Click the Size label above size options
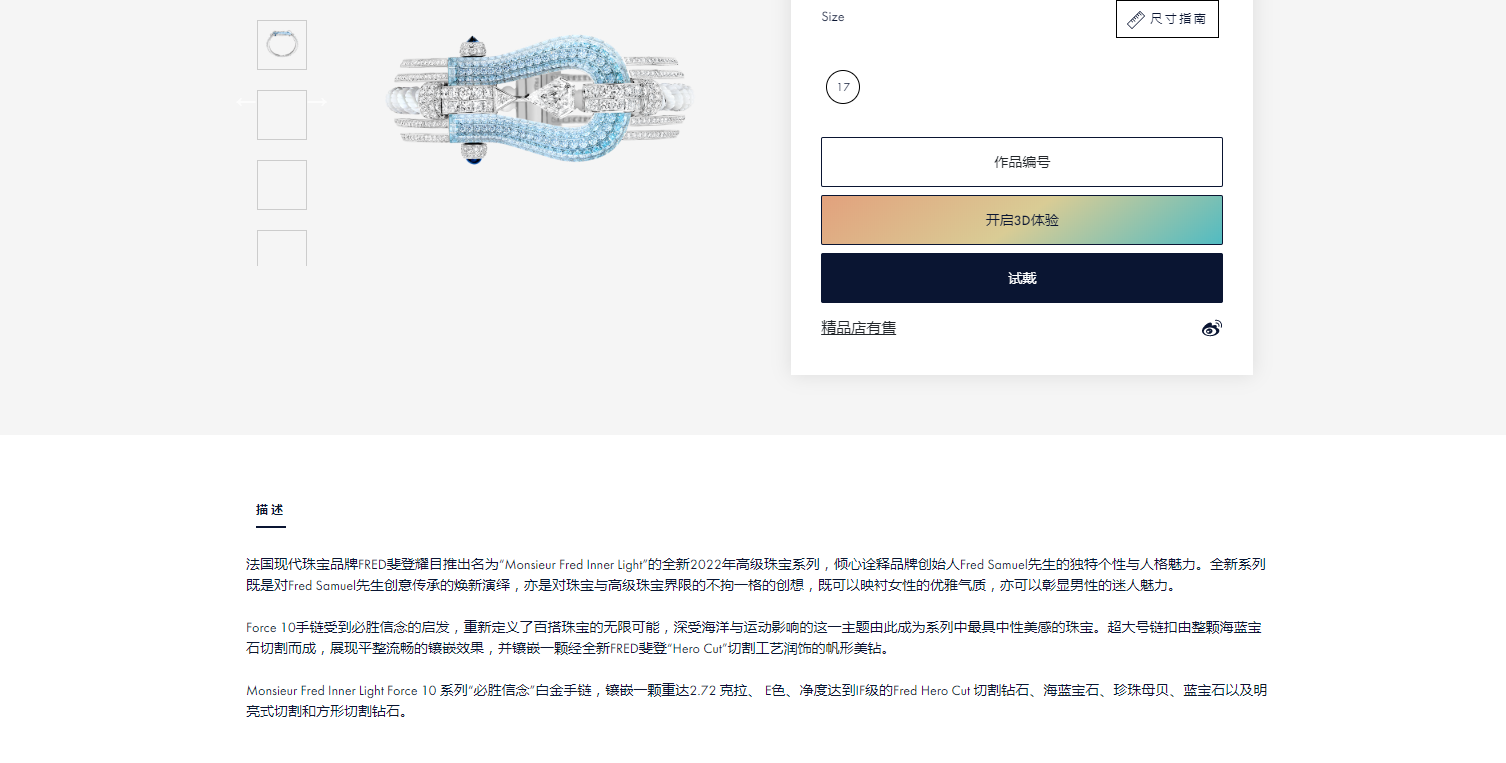Image resolution: width=1506 pixels, height=763 pixels. (832, 17)
